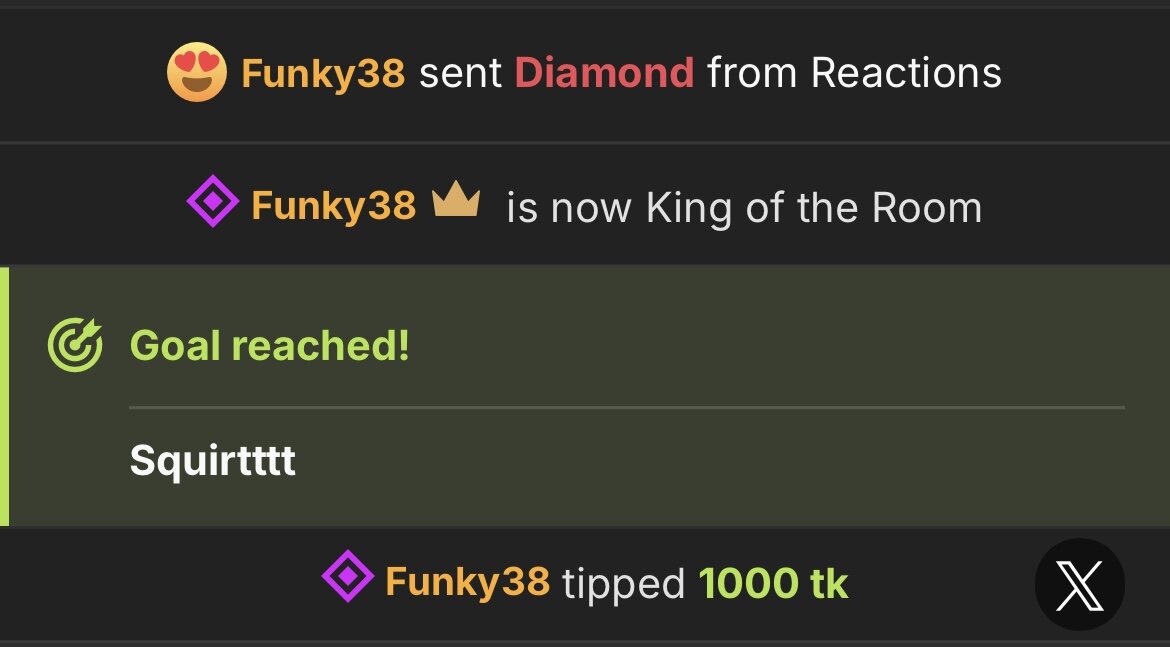Click the green 1000 tk tip amount
Screen dimensions: 1170x647
[773, 582]
